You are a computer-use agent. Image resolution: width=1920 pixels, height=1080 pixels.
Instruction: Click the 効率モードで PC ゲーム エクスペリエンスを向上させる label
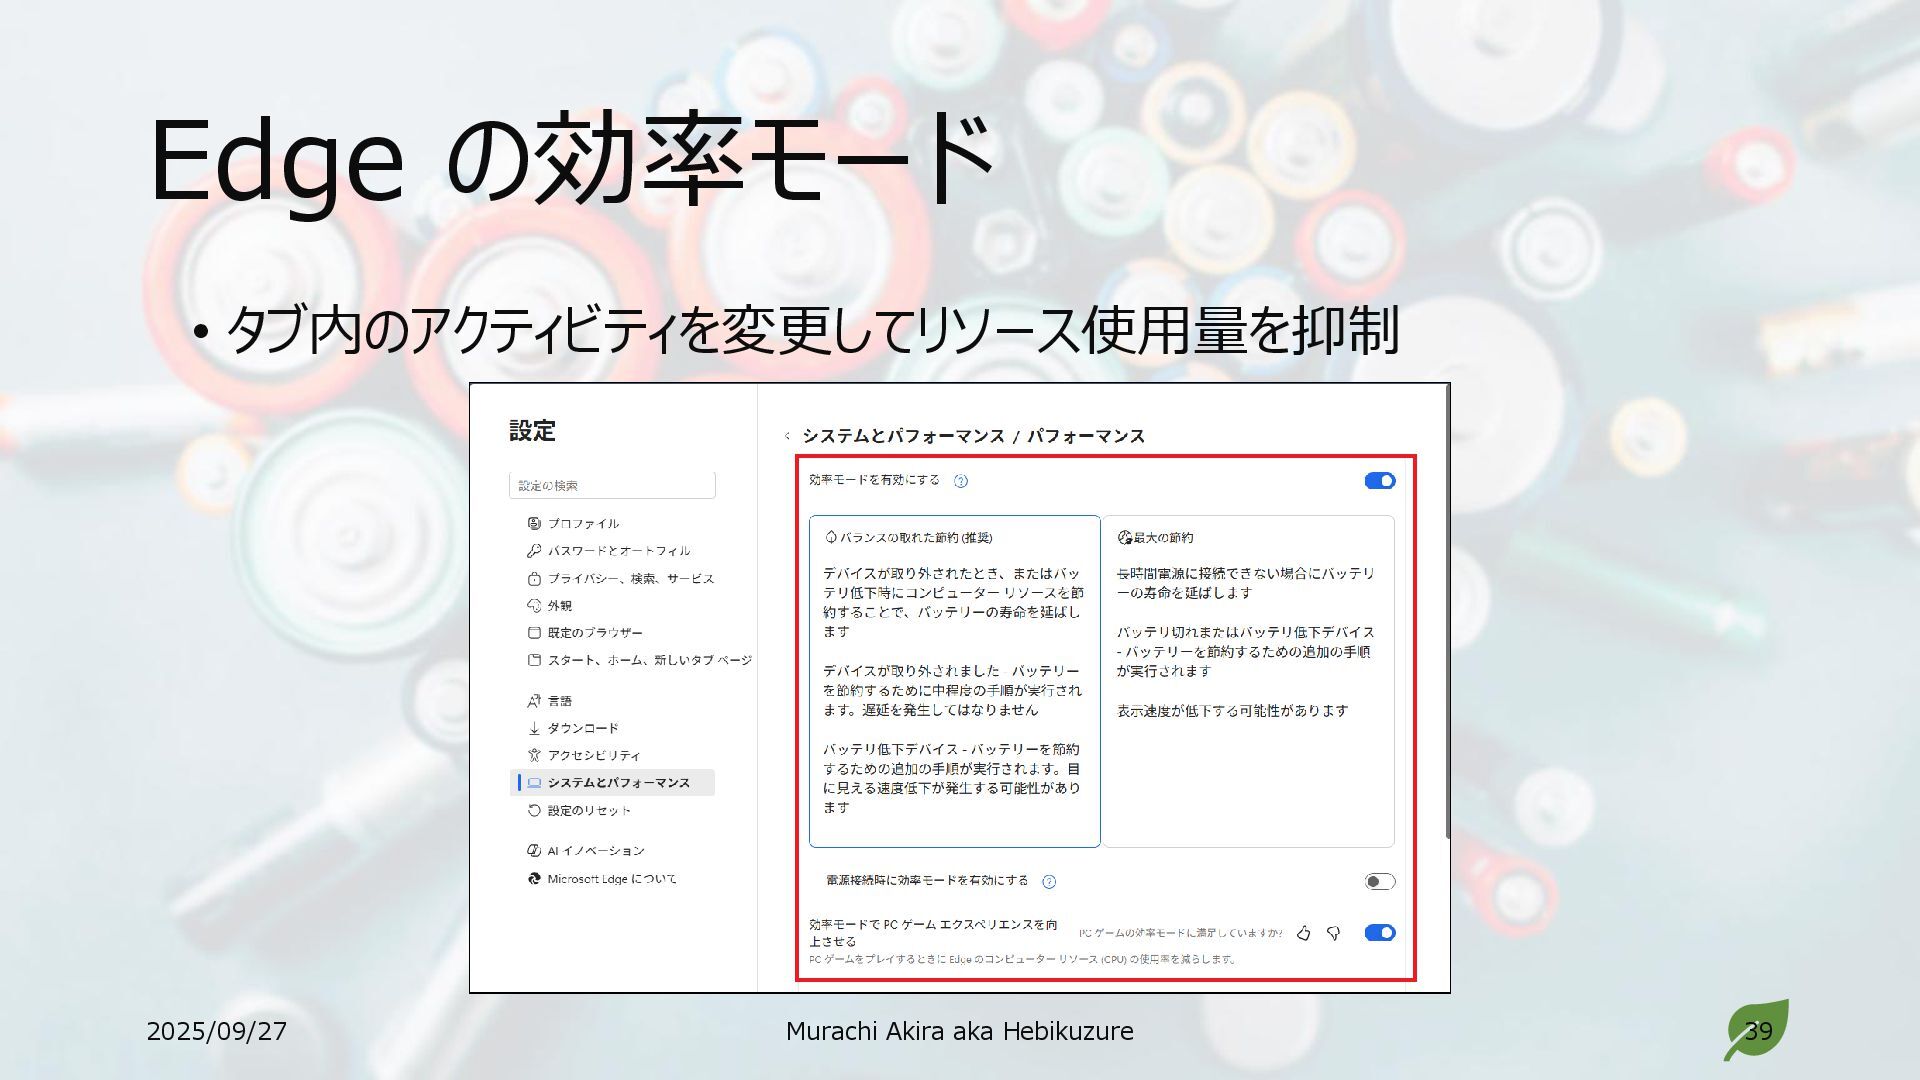(933, 933)
